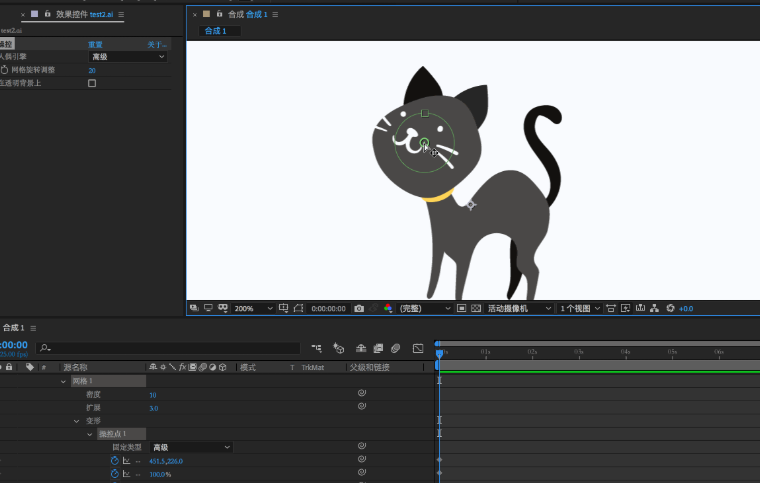Open 200% magnification ratio dropdown
The width and height of the screenshot is (760, 483).
tap(253, 309)
